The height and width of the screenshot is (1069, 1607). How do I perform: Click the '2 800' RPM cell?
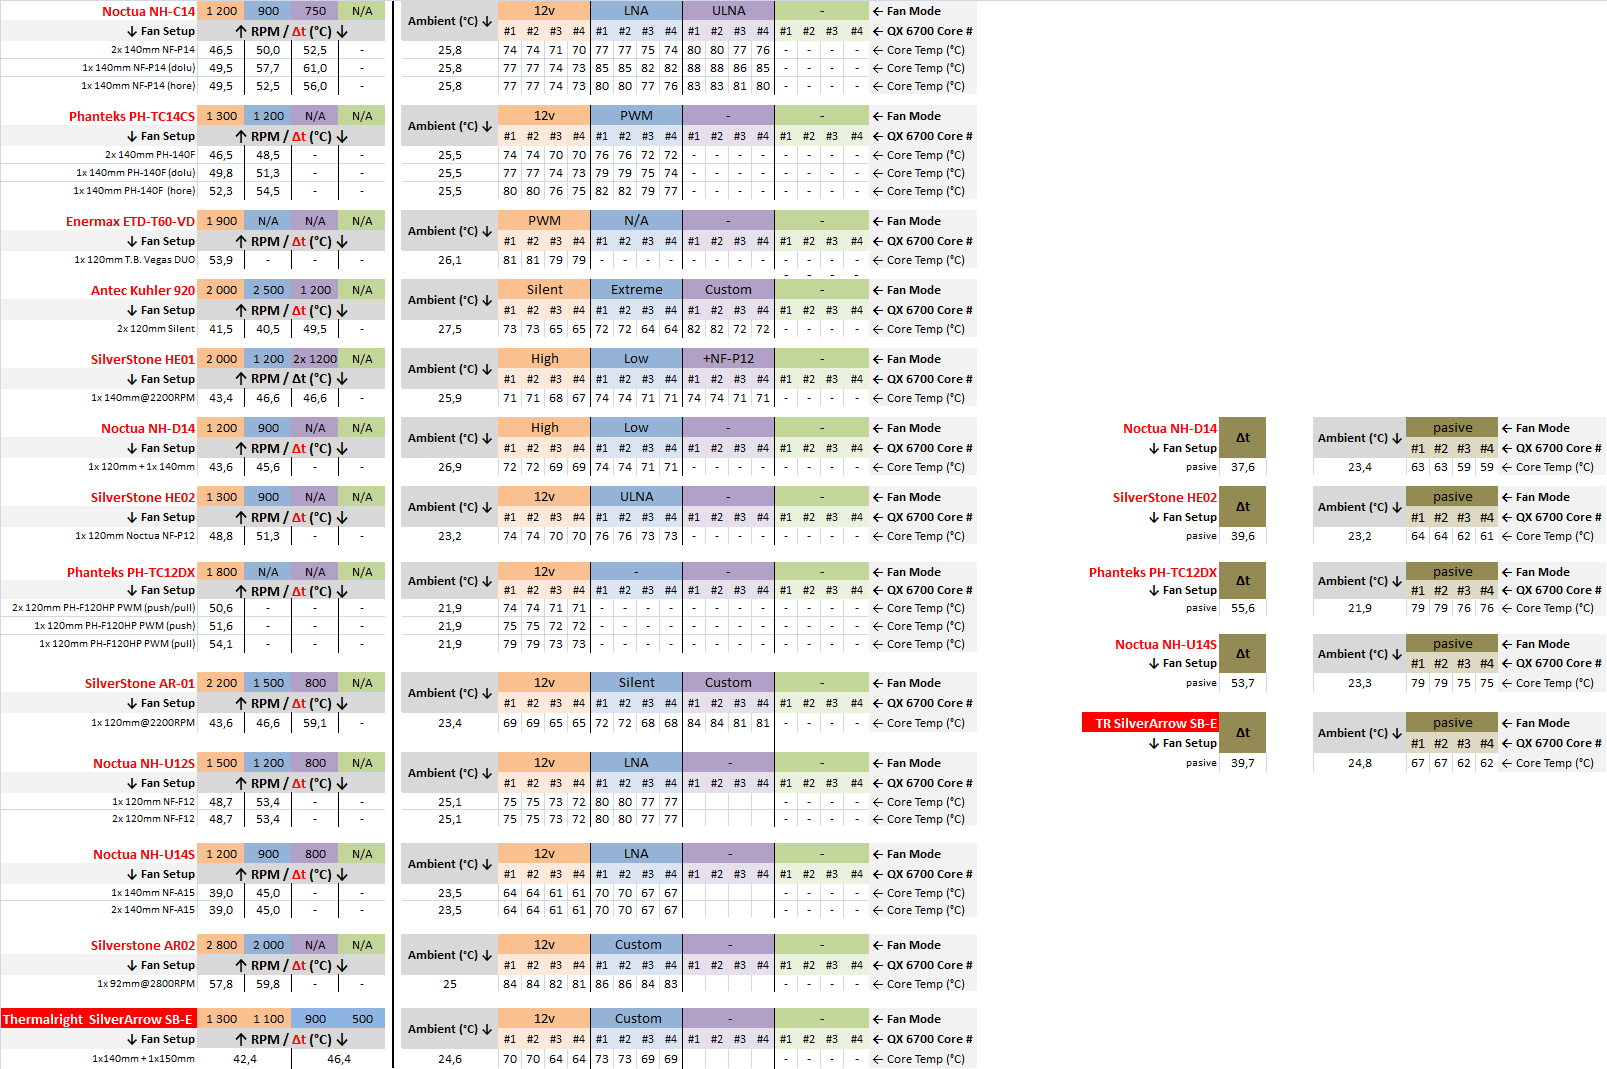(221, 945)
